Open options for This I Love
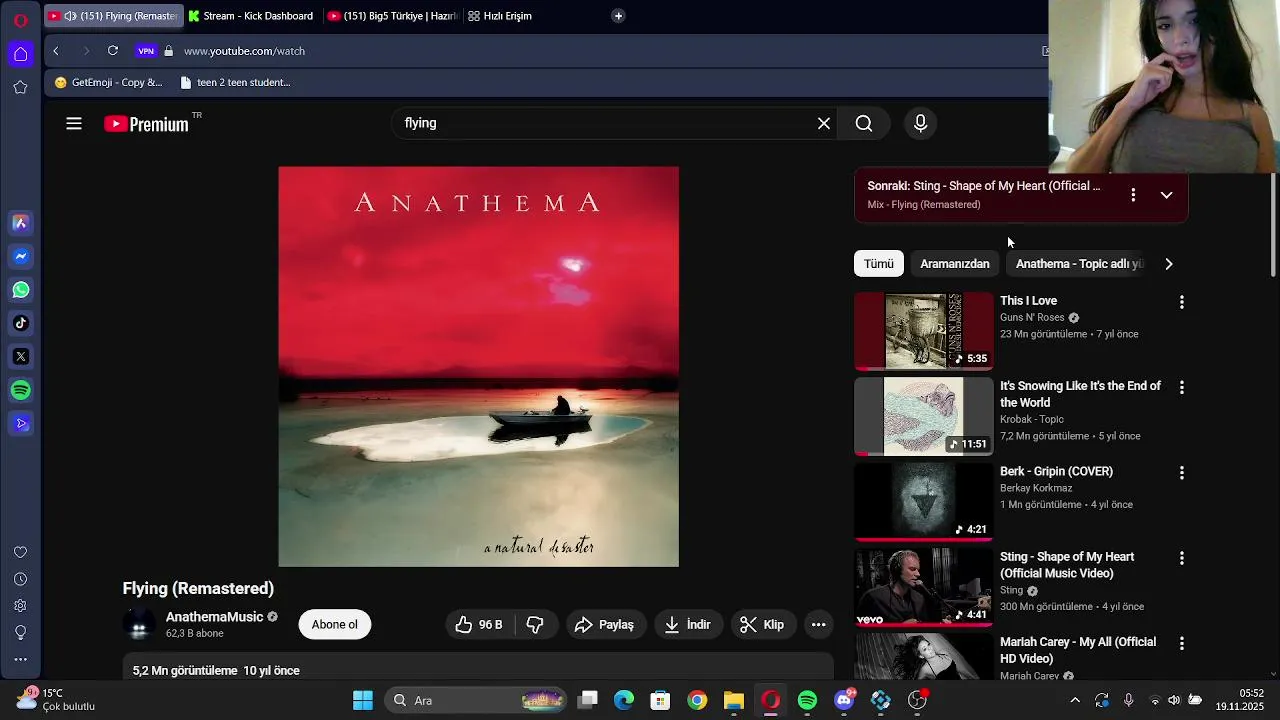Viewport: 1280px width, 720px height. tap(1182, 302)
